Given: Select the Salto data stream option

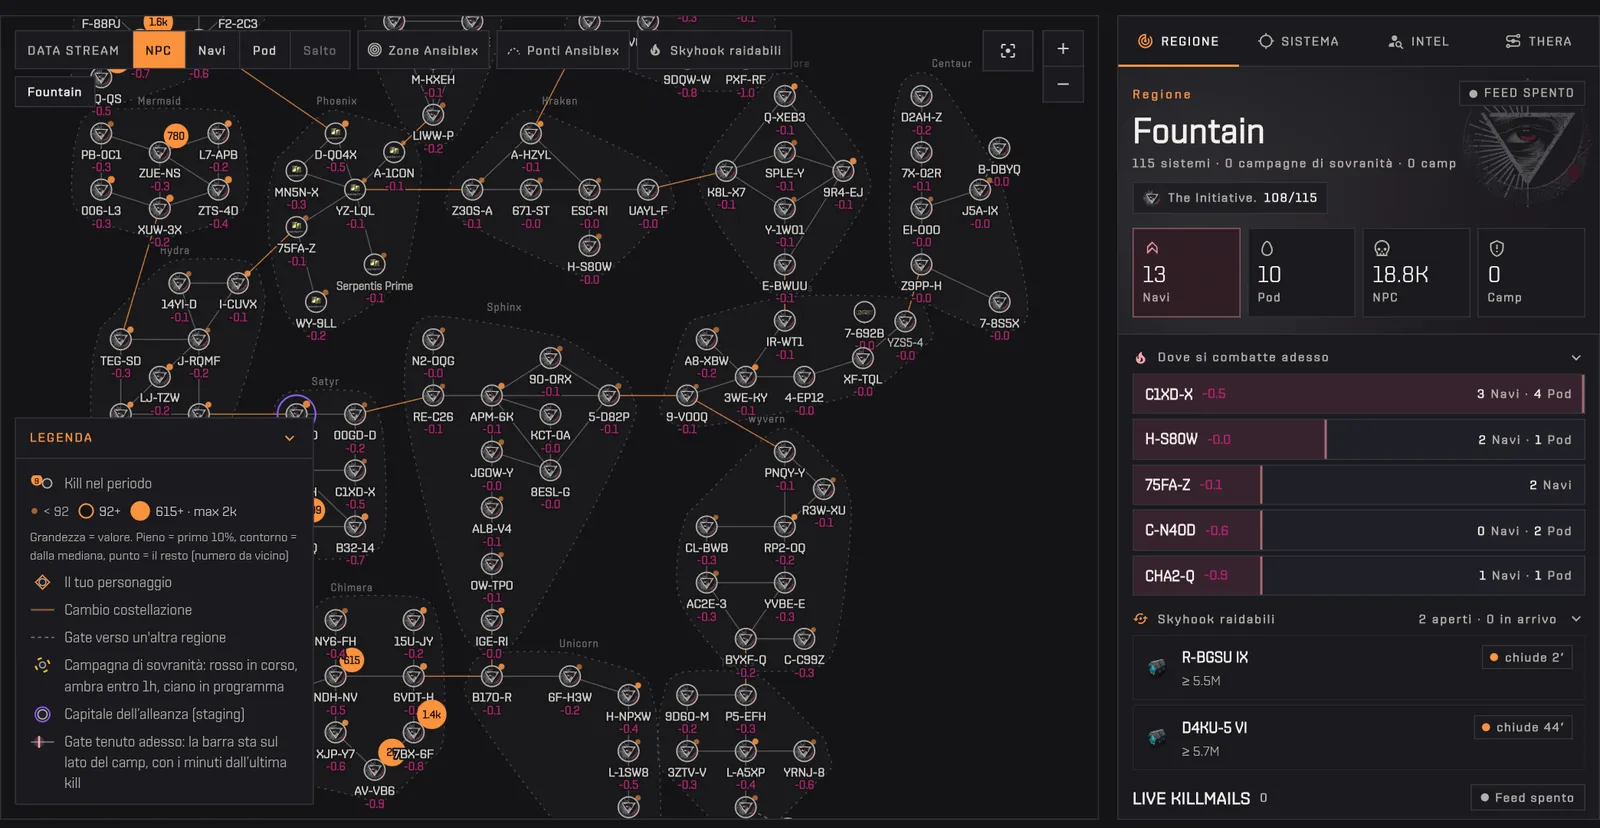Looking at the screenshot, I should click(x=320, y=50).
